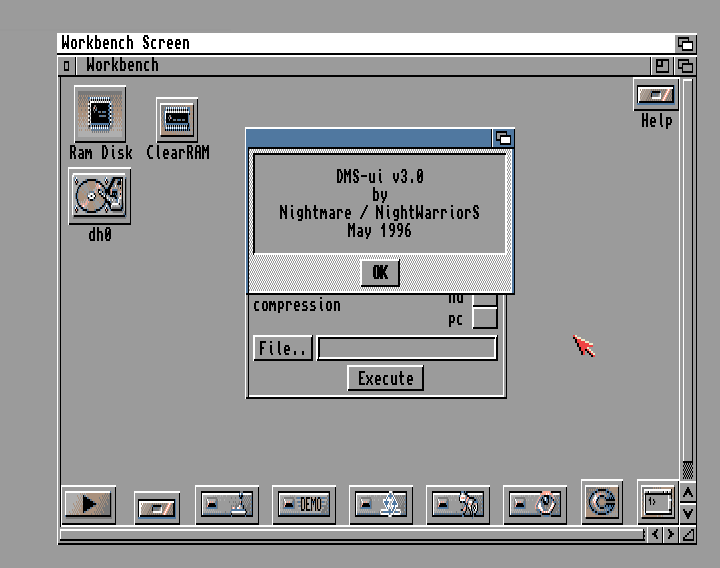This screenshot has height=568, width=720.
Task: Open the drawer icon with the clock
Action: (534, 505)
